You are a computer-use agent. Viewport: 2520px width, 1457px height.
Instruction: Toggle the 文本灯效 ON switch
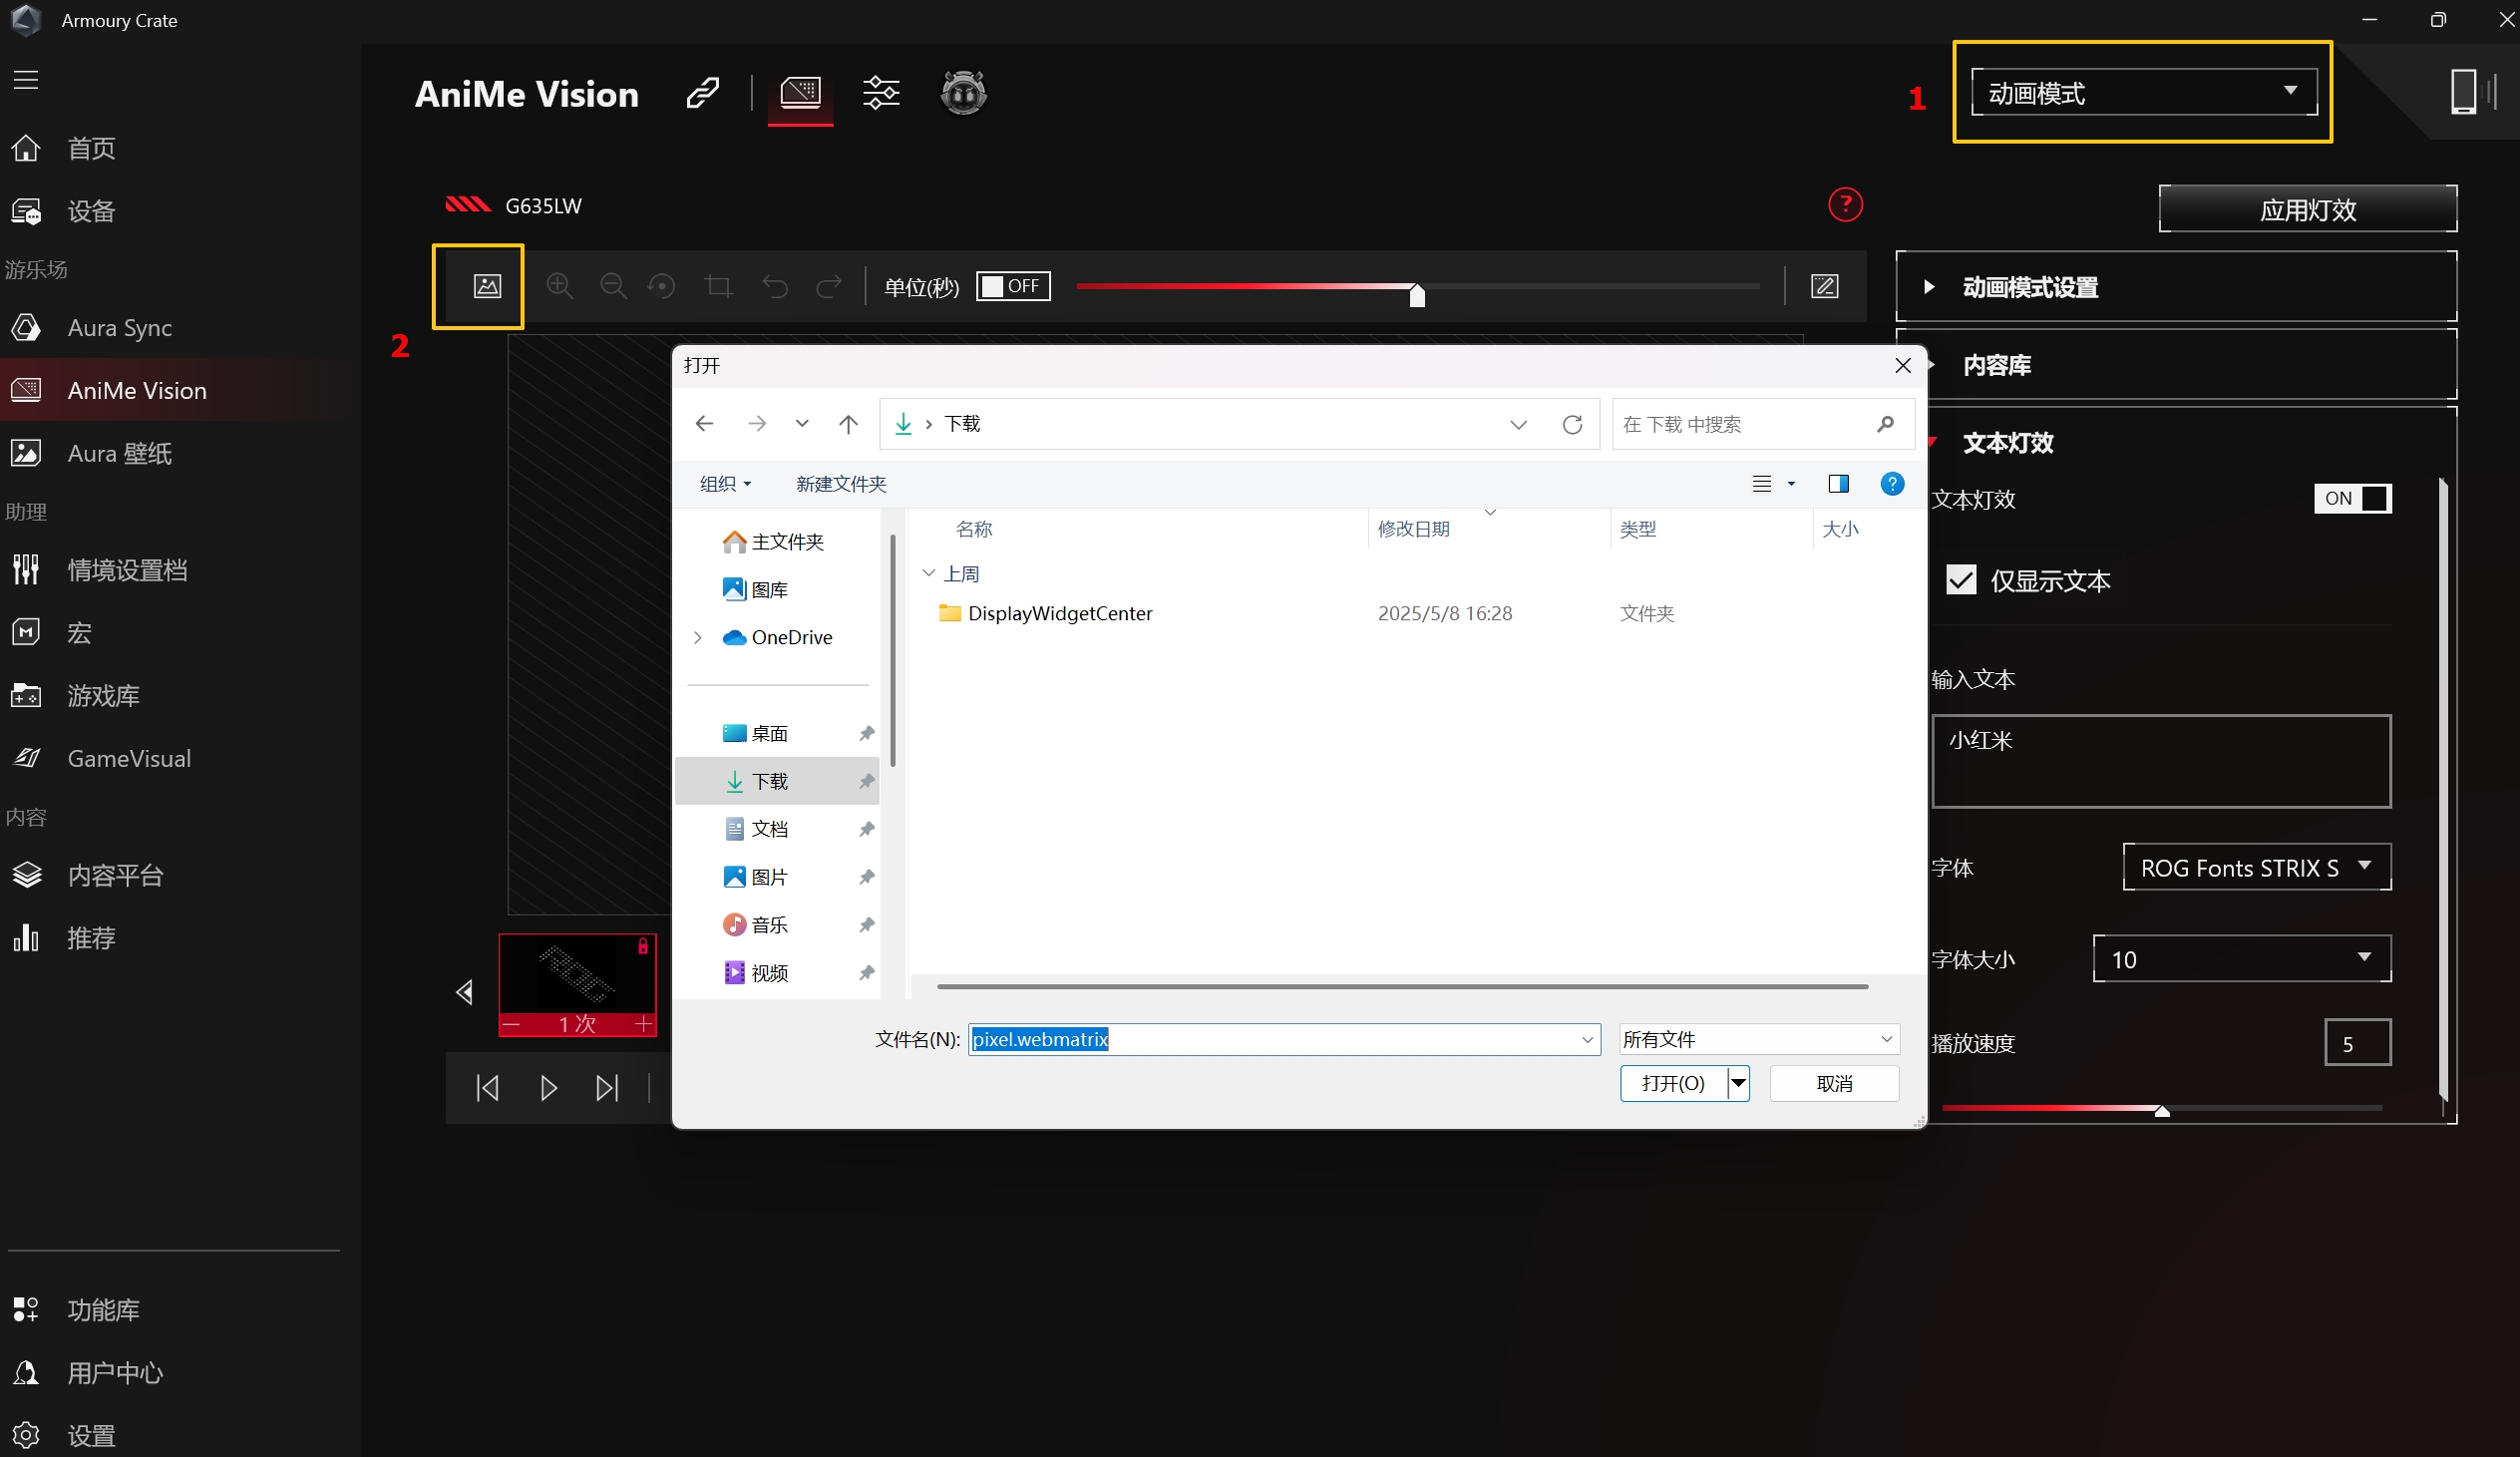(x=2353, y=498)
